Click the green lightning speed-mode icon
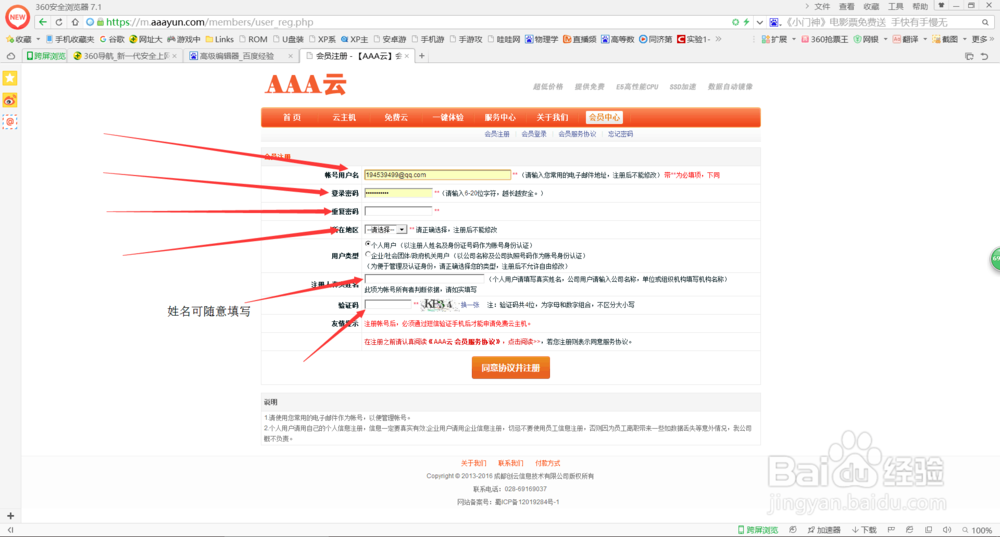Screen dimensions: 1000x537 [746, 22]
